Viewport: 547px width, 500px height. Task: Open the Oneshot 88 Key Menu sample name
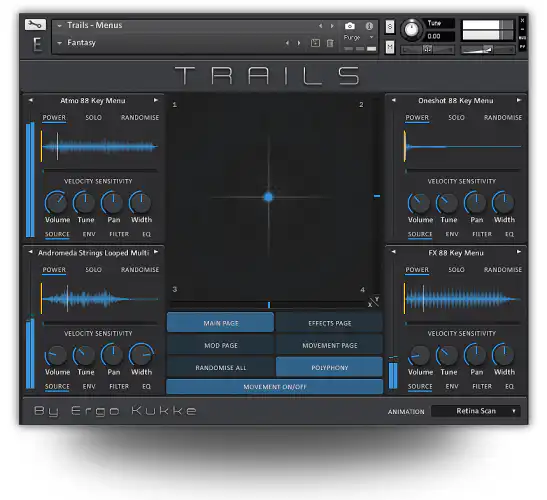(x=456, y=100)
